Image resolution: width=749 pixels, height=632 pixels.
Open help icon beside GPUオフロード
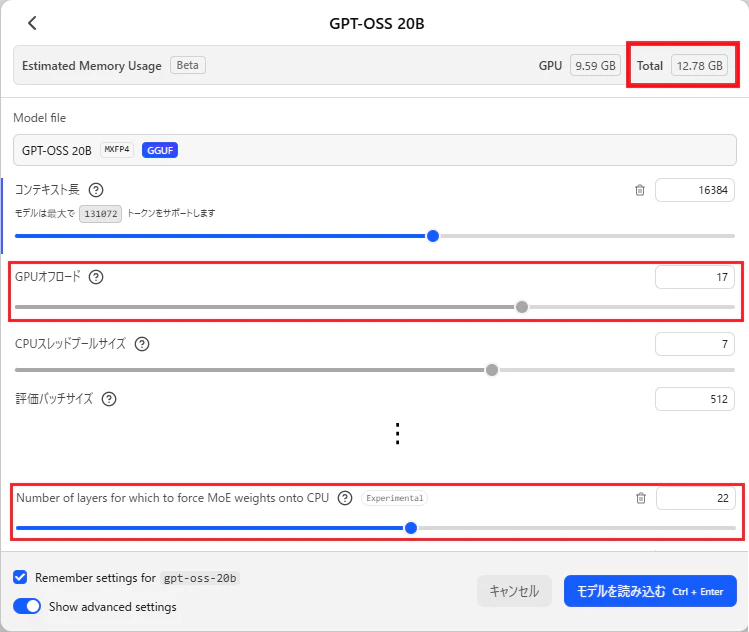coord(96,277)
